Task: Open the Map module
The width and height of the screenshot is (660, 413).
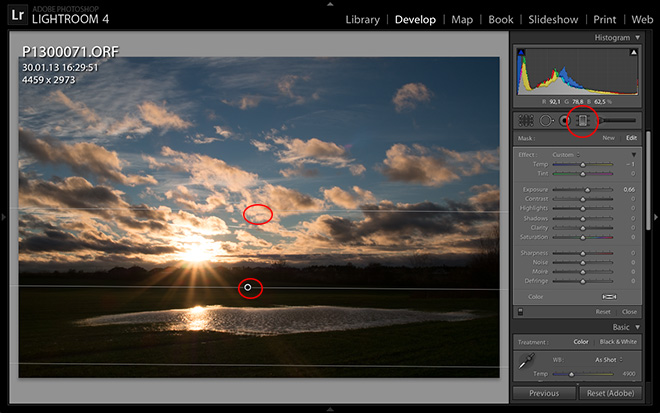Action: tap(462, 20)
